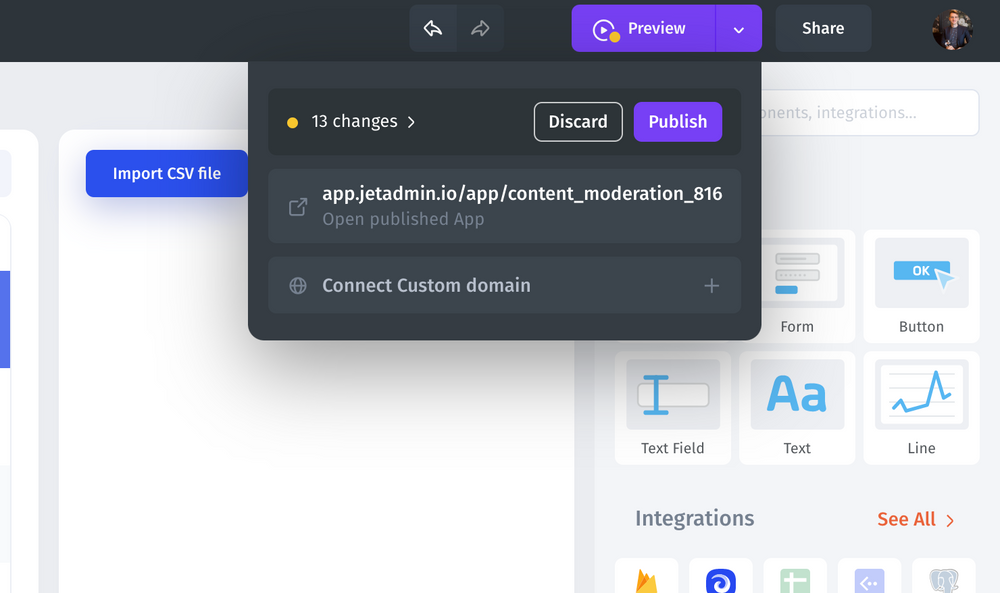The height and width of the screenshot is (593, 1000).
Task: Publish the pending changes
Action: [x=677, y=121]
